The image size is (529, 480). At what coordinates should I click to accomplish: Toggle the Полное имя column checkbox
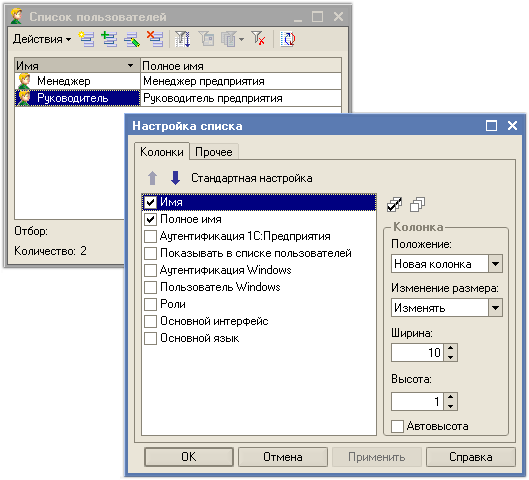[x=150, y=220]
